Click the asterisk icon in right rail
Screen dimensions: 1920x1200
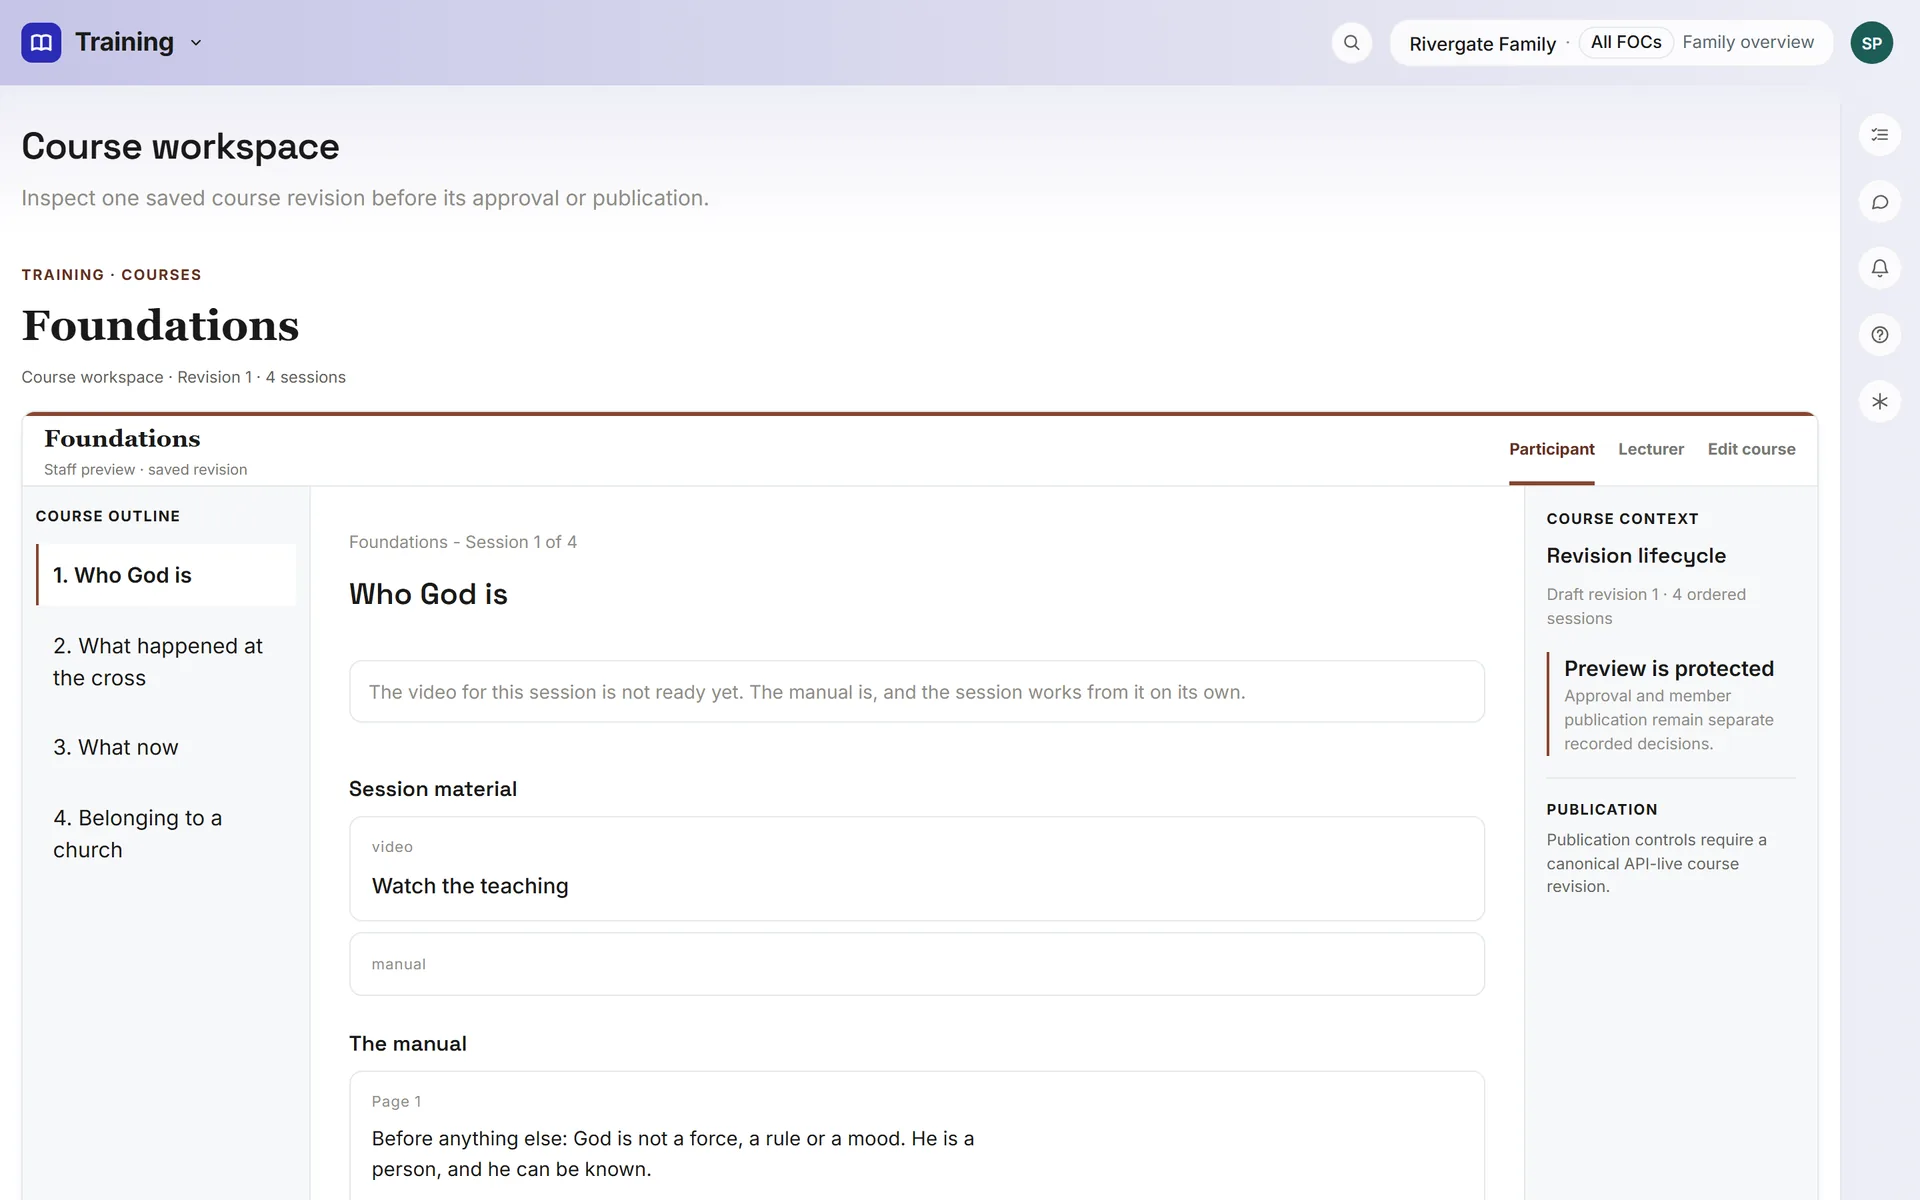tap(1879, 402)
